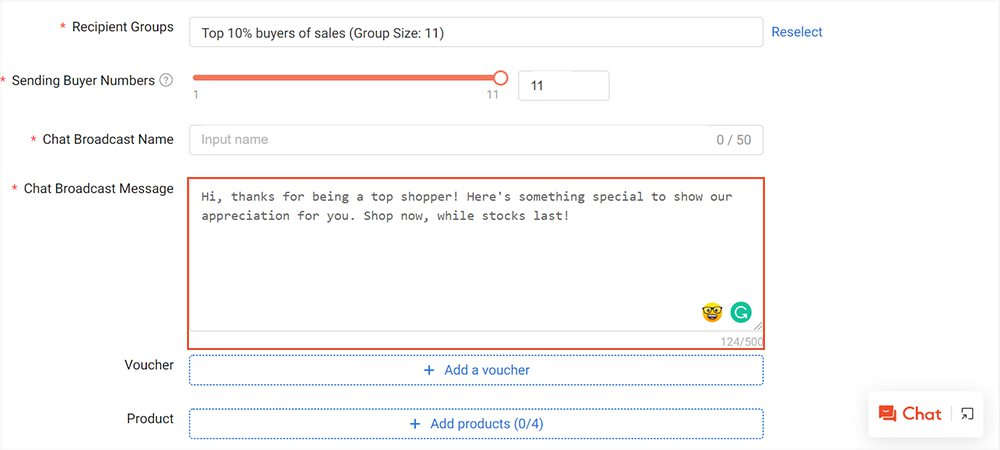Screen dimensions: 1000x450
Task: Click the plus icon beside Add a voucher
Action: 429,370
